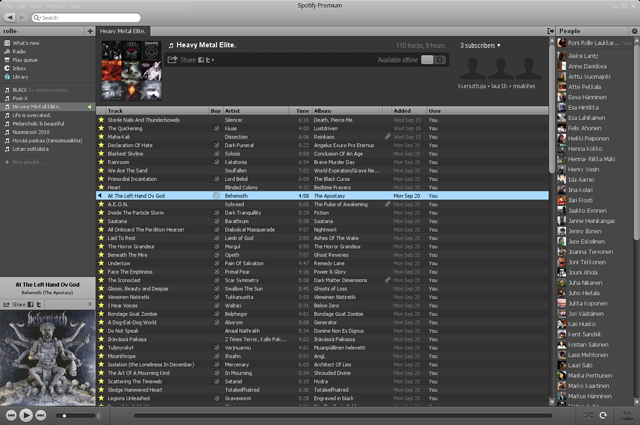
Task: Open the Help menu
Action: coord(75,6)
